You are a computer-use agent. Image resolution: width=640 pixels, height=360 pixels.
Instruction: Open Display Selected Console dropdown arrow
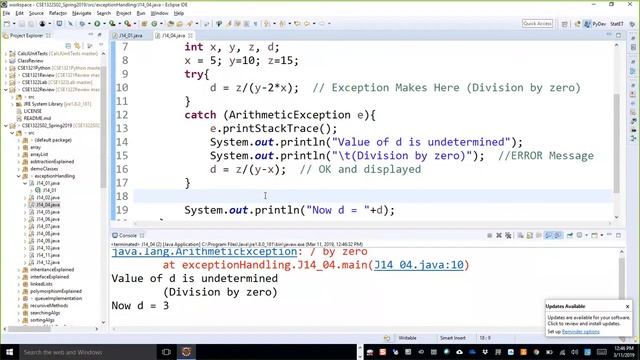point(587,236)
